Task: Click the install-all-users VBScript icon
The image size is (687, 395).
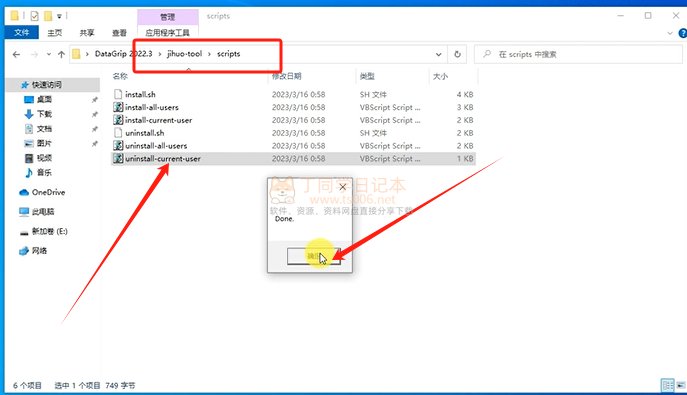Action: click(118, 107)
